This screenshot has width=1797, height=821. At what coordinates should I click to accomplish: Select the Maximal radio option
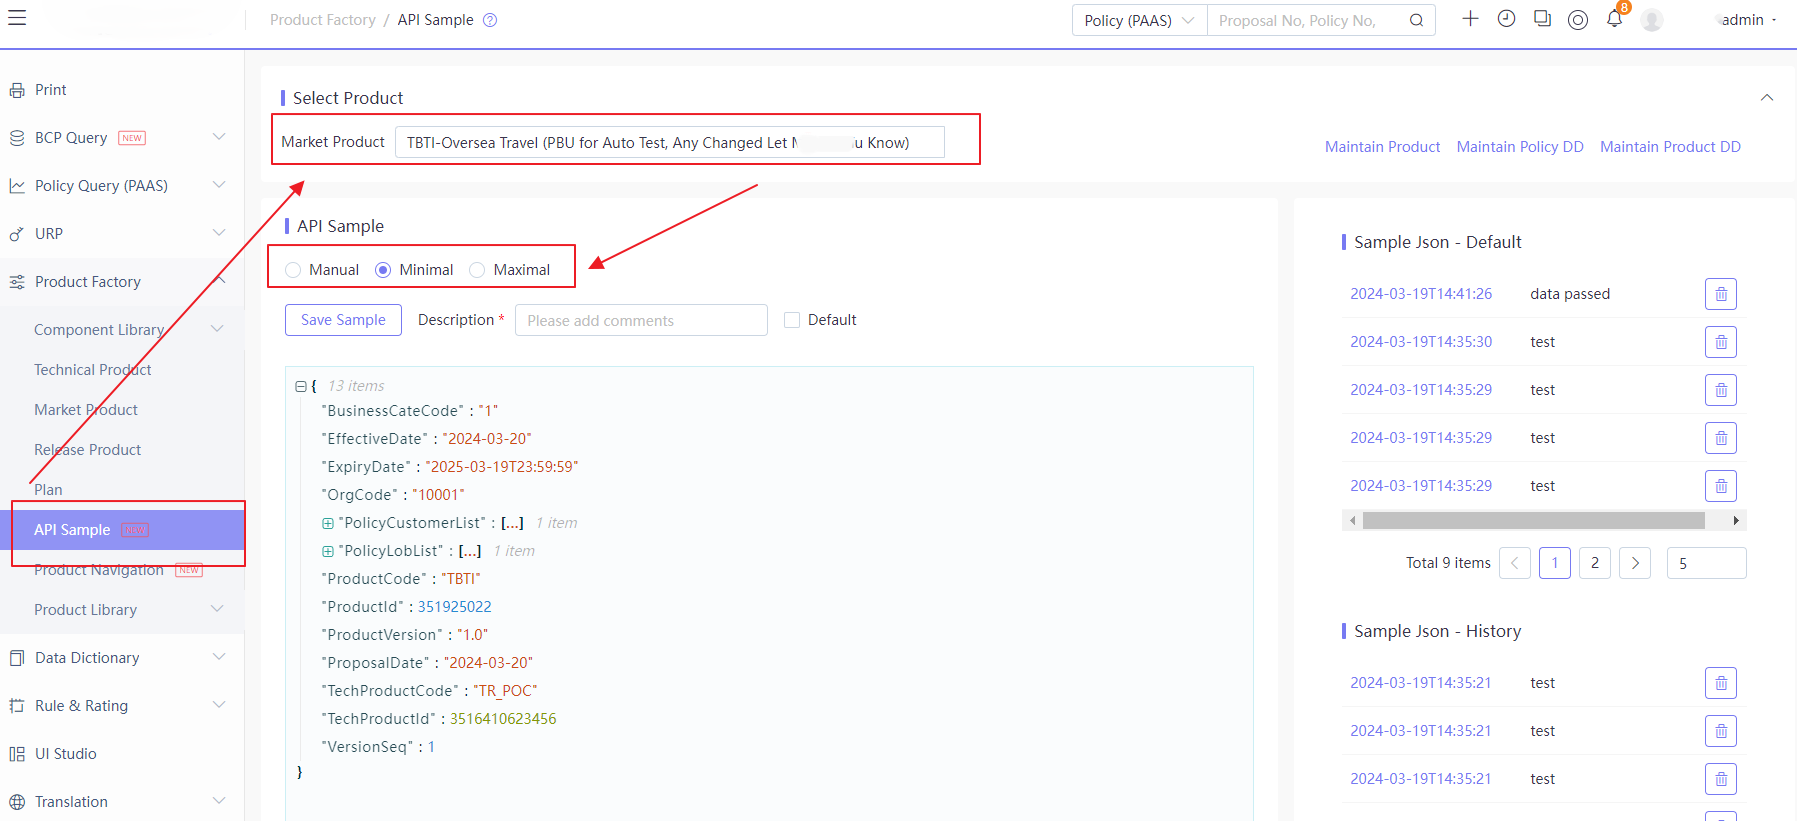click(x=477, y=270)
